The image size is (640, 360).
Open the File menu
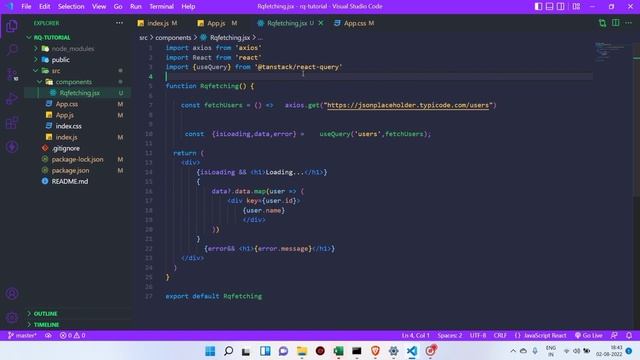(26, 7)
